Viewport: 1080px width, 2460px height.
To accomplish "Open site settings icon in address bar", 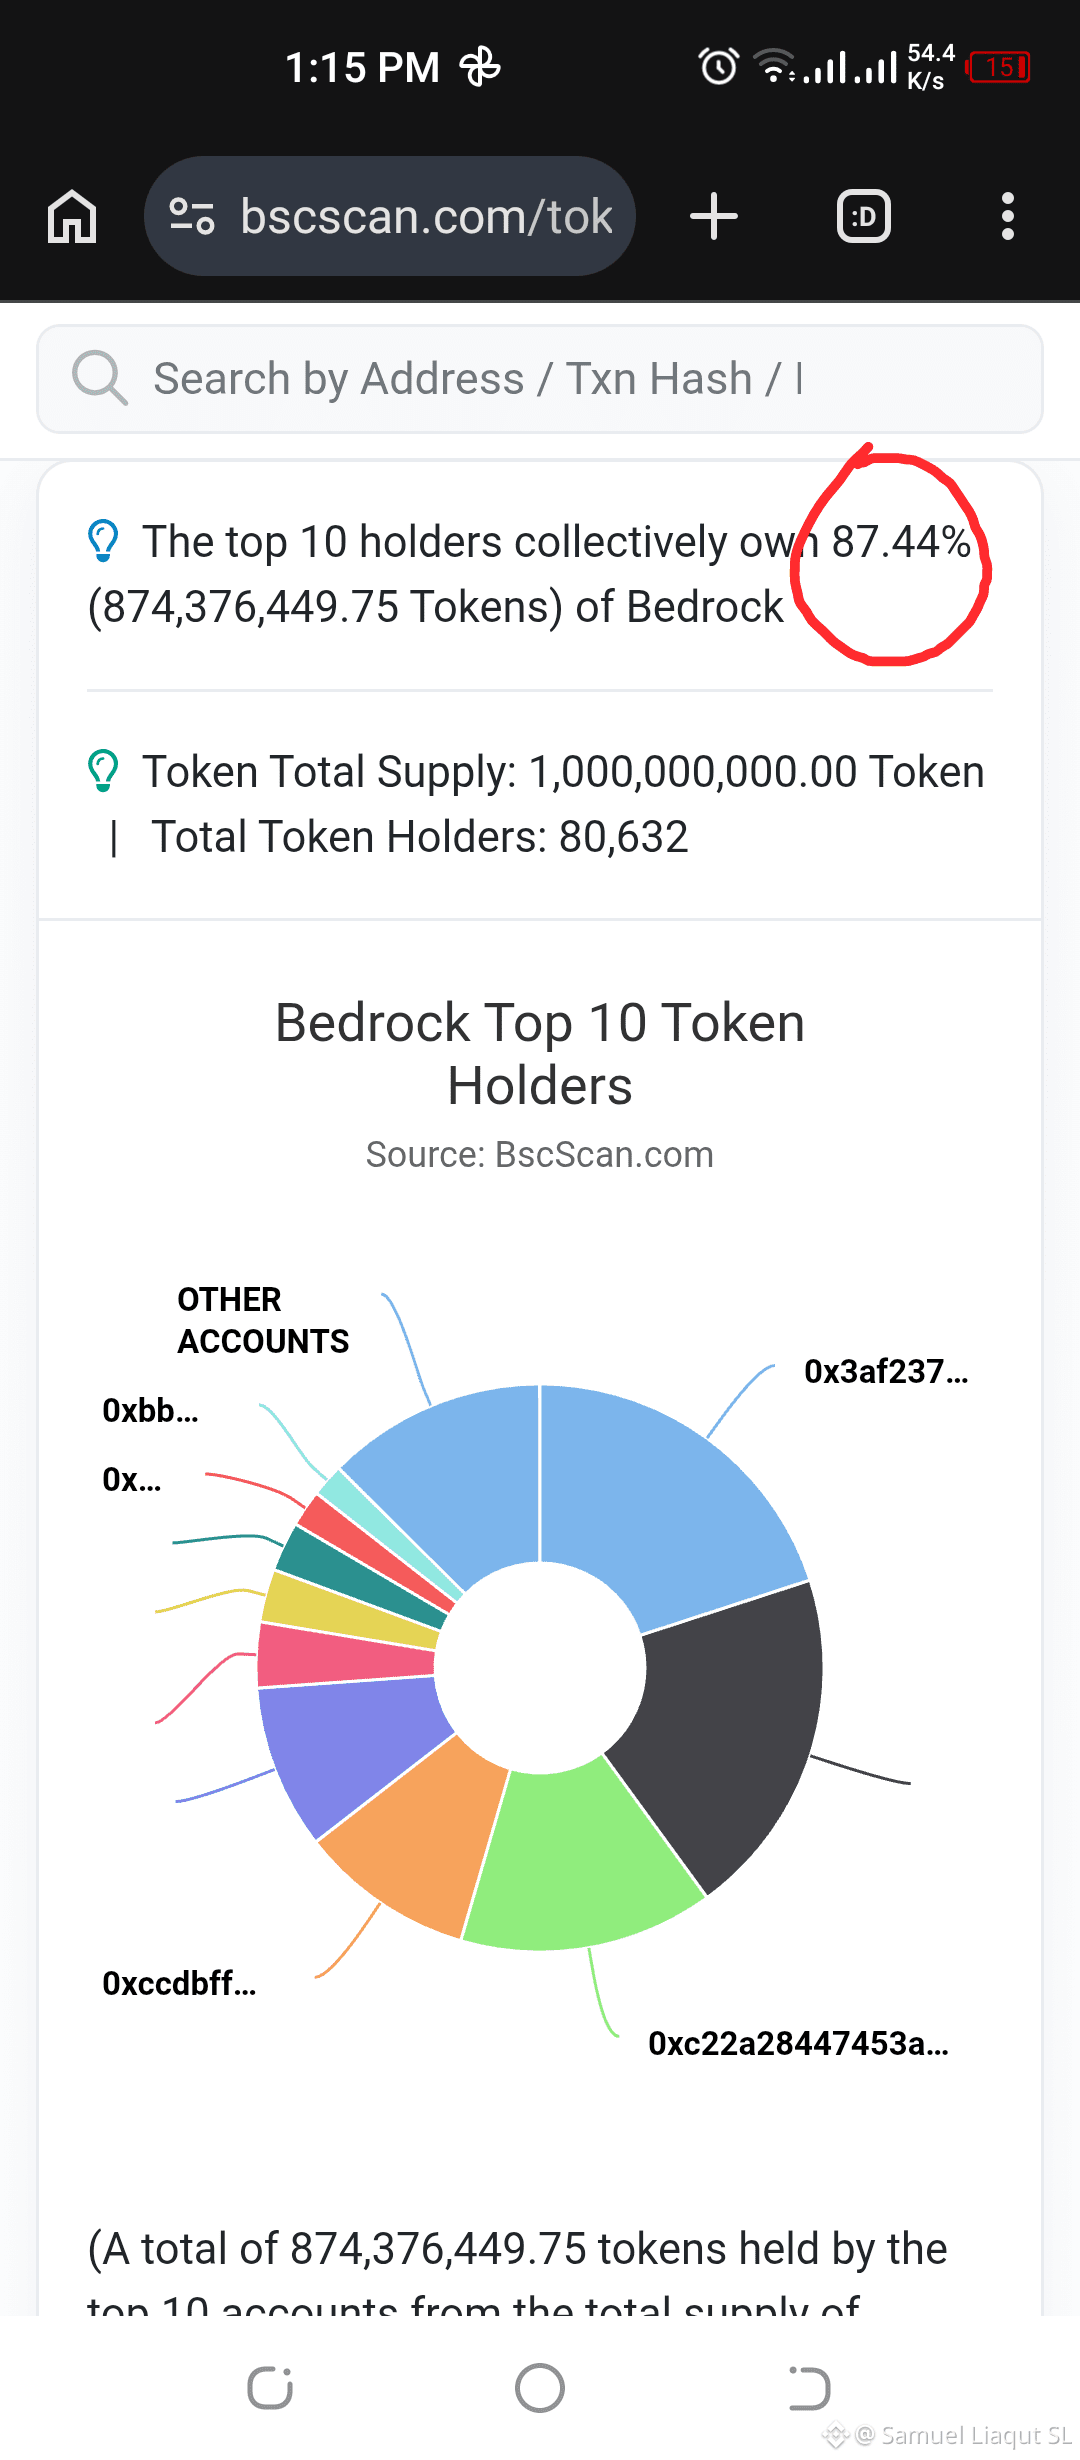I will 191,216.
